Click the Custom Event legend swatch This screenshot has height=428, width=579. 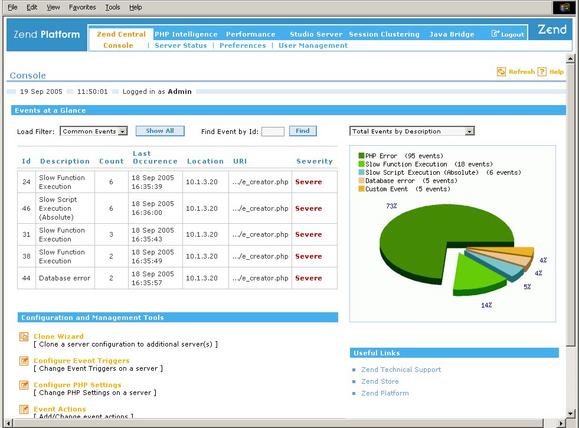[x=361, y=189]
